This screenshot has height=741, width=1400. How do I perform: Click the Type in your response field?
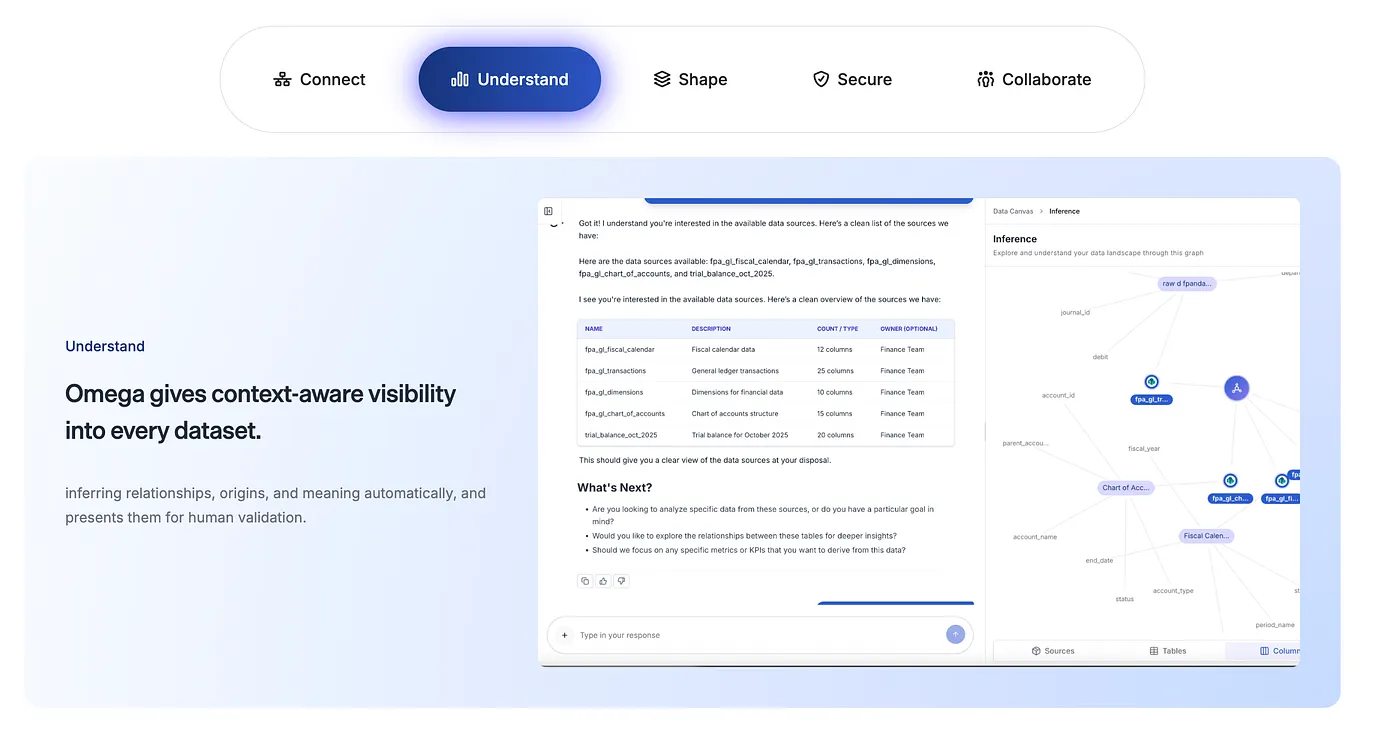coord(760,635)
